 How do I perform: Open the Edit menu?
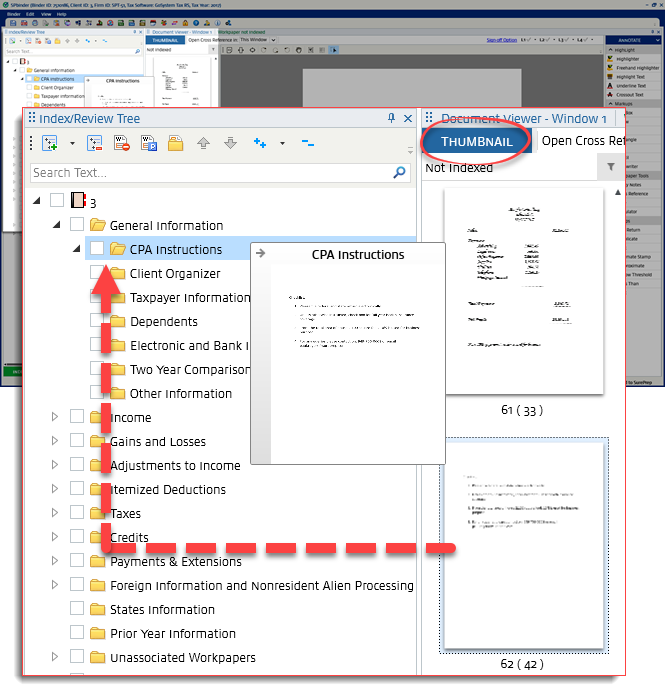[30, 14]
